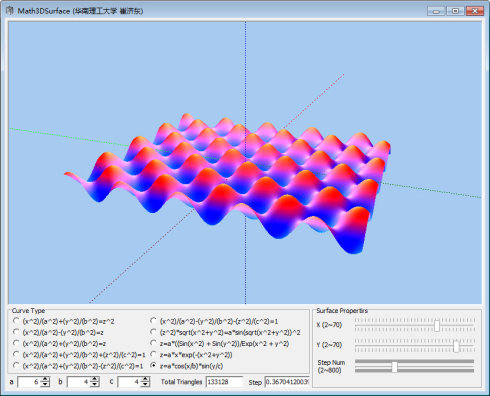
Task: Click the Math3DSurface title bar icon
Action: (x=9, y=11)
